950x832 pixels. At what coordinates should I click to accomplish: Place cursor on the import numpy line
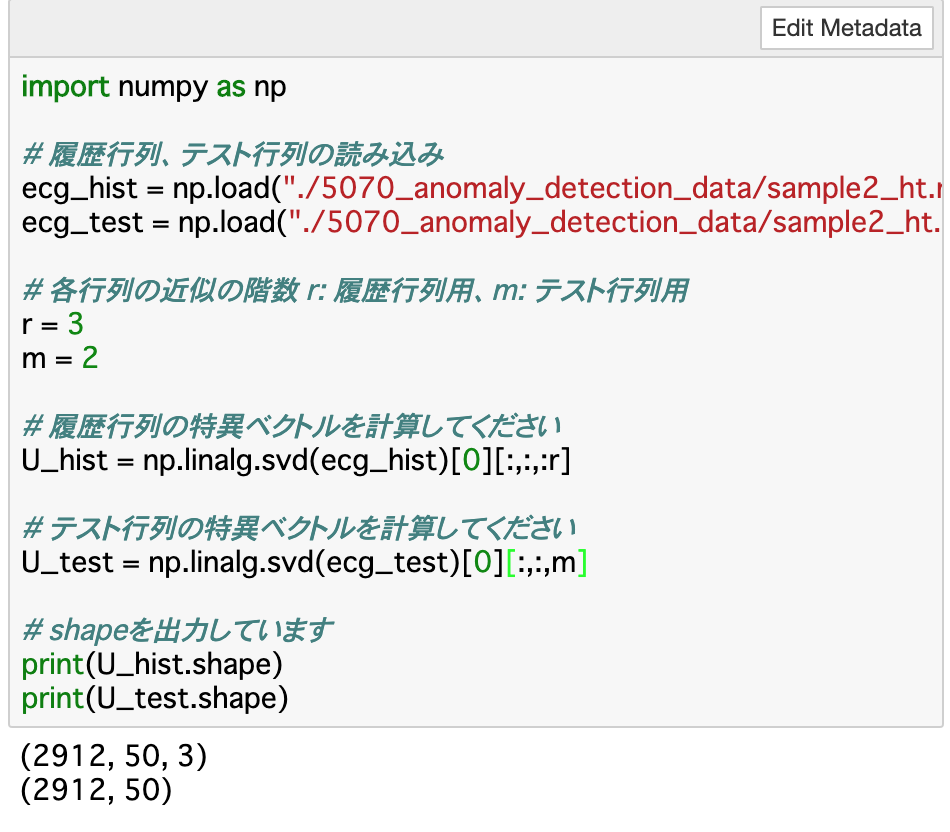150,88
